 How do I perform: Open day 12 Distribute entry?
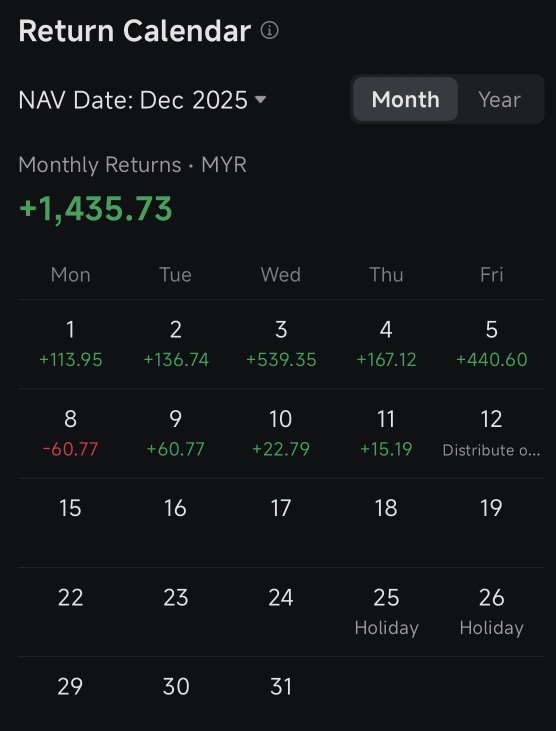click(492, 434)
